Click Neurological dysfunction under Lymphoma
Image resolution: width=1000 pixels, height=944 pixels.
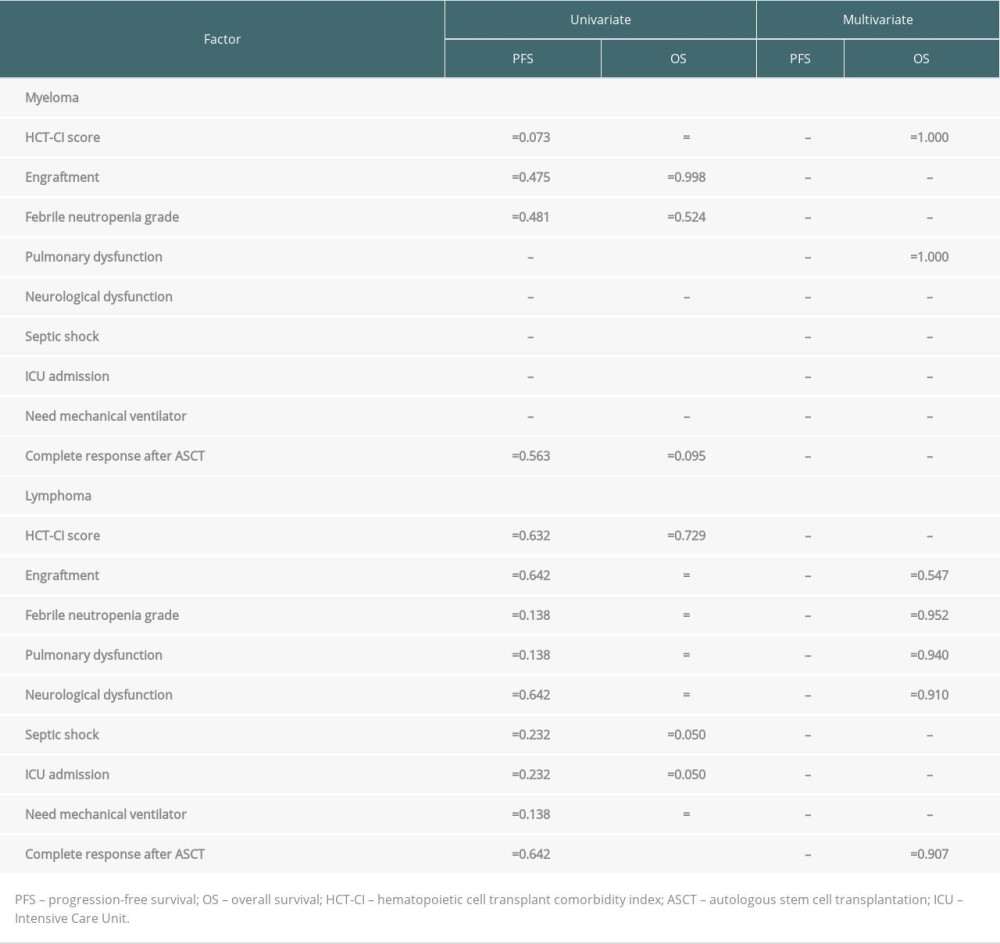[x=99, y=695]
